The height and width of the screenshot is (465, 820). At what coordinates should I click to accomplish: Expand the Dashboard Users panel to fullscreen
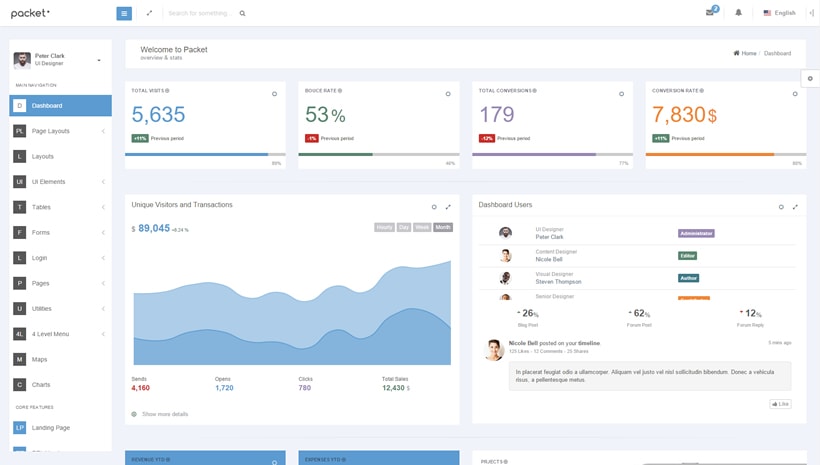(795, 207)
